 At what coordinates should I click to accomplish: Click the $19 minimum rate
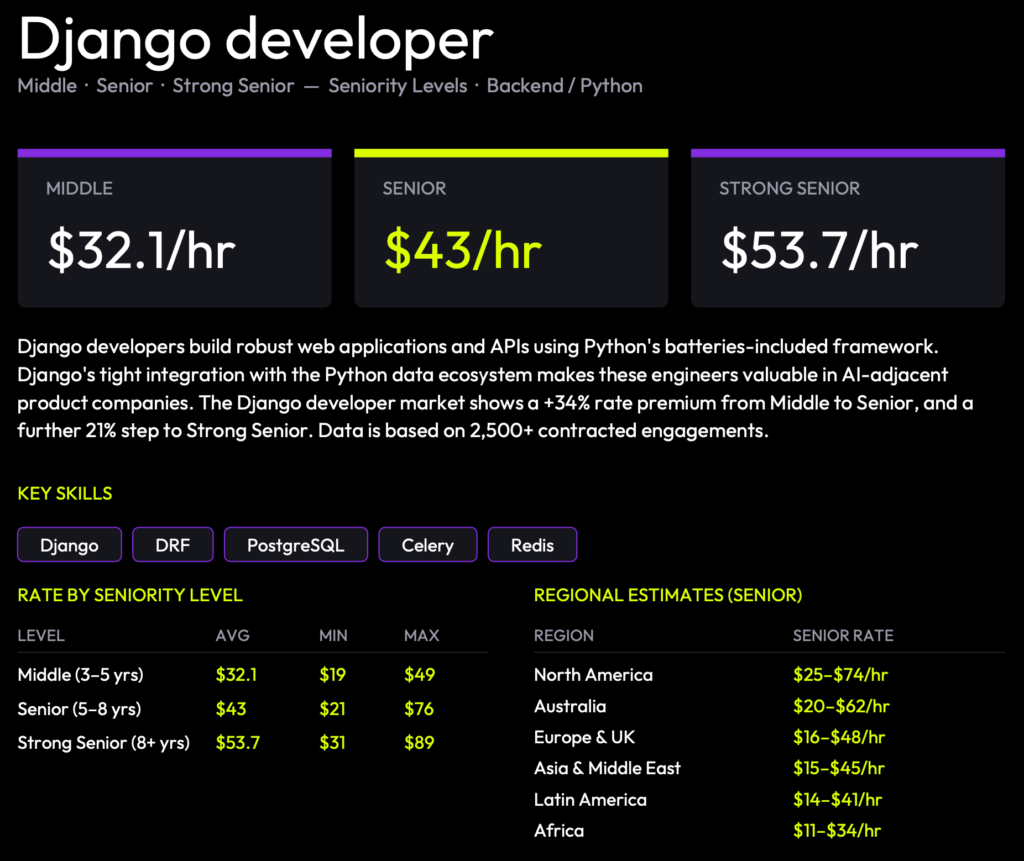[332, 675]
